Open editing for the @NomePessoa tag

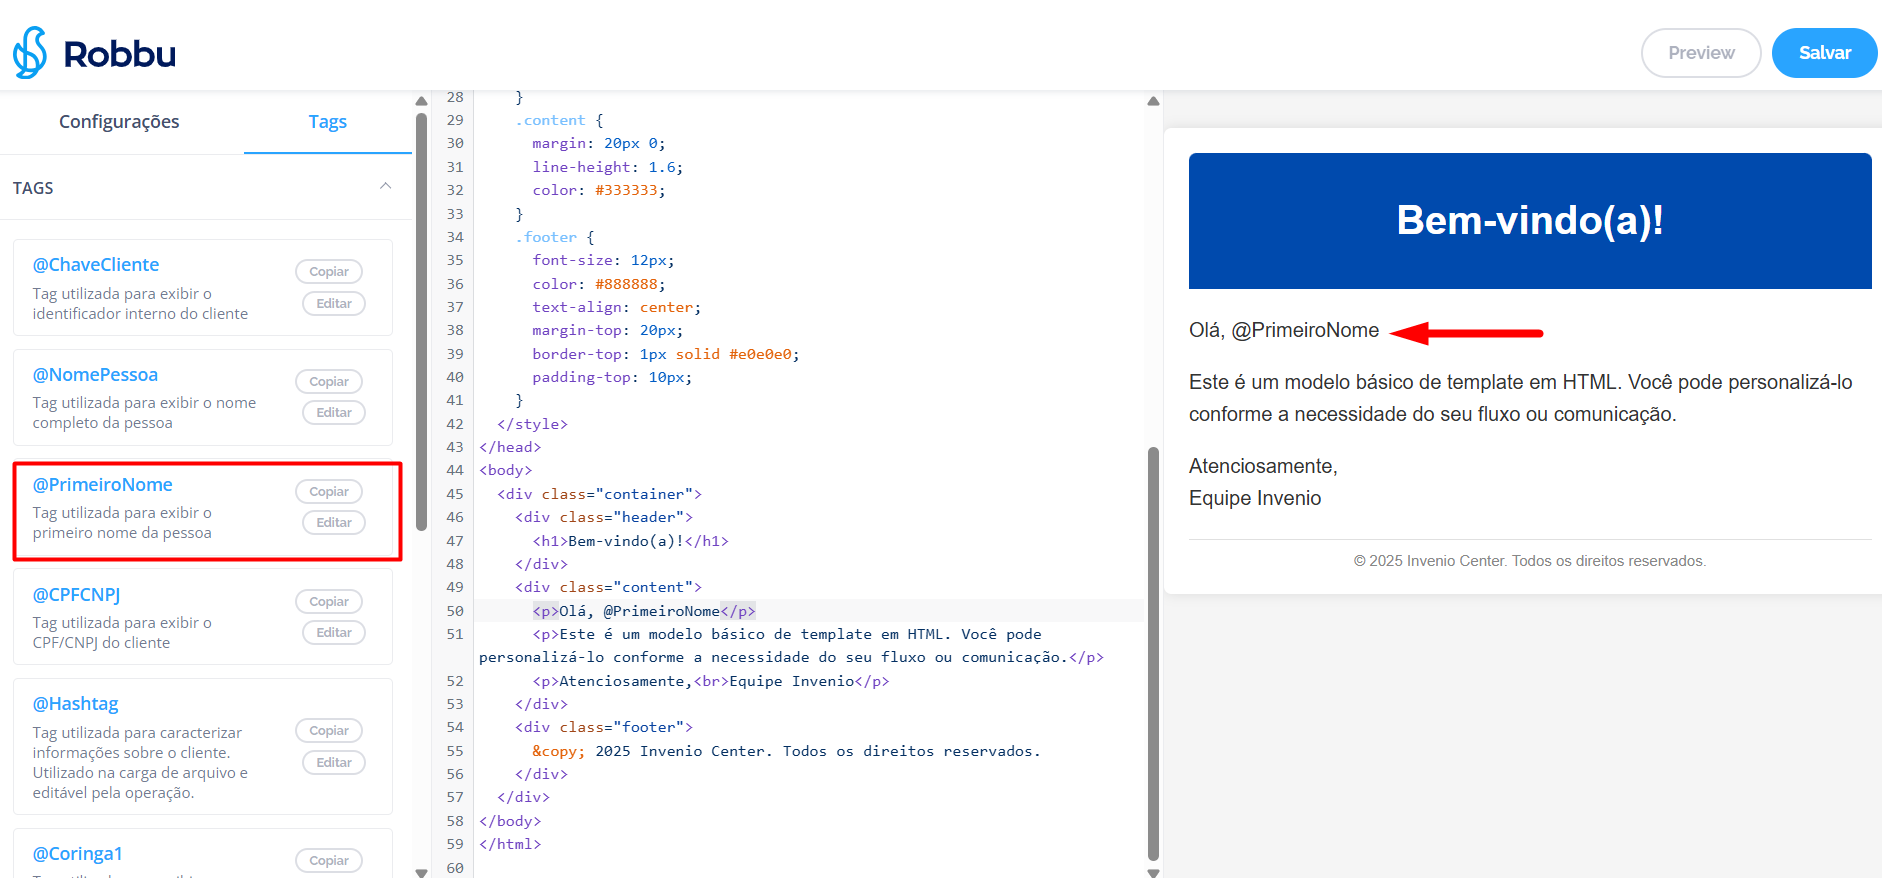coord(333,413)
